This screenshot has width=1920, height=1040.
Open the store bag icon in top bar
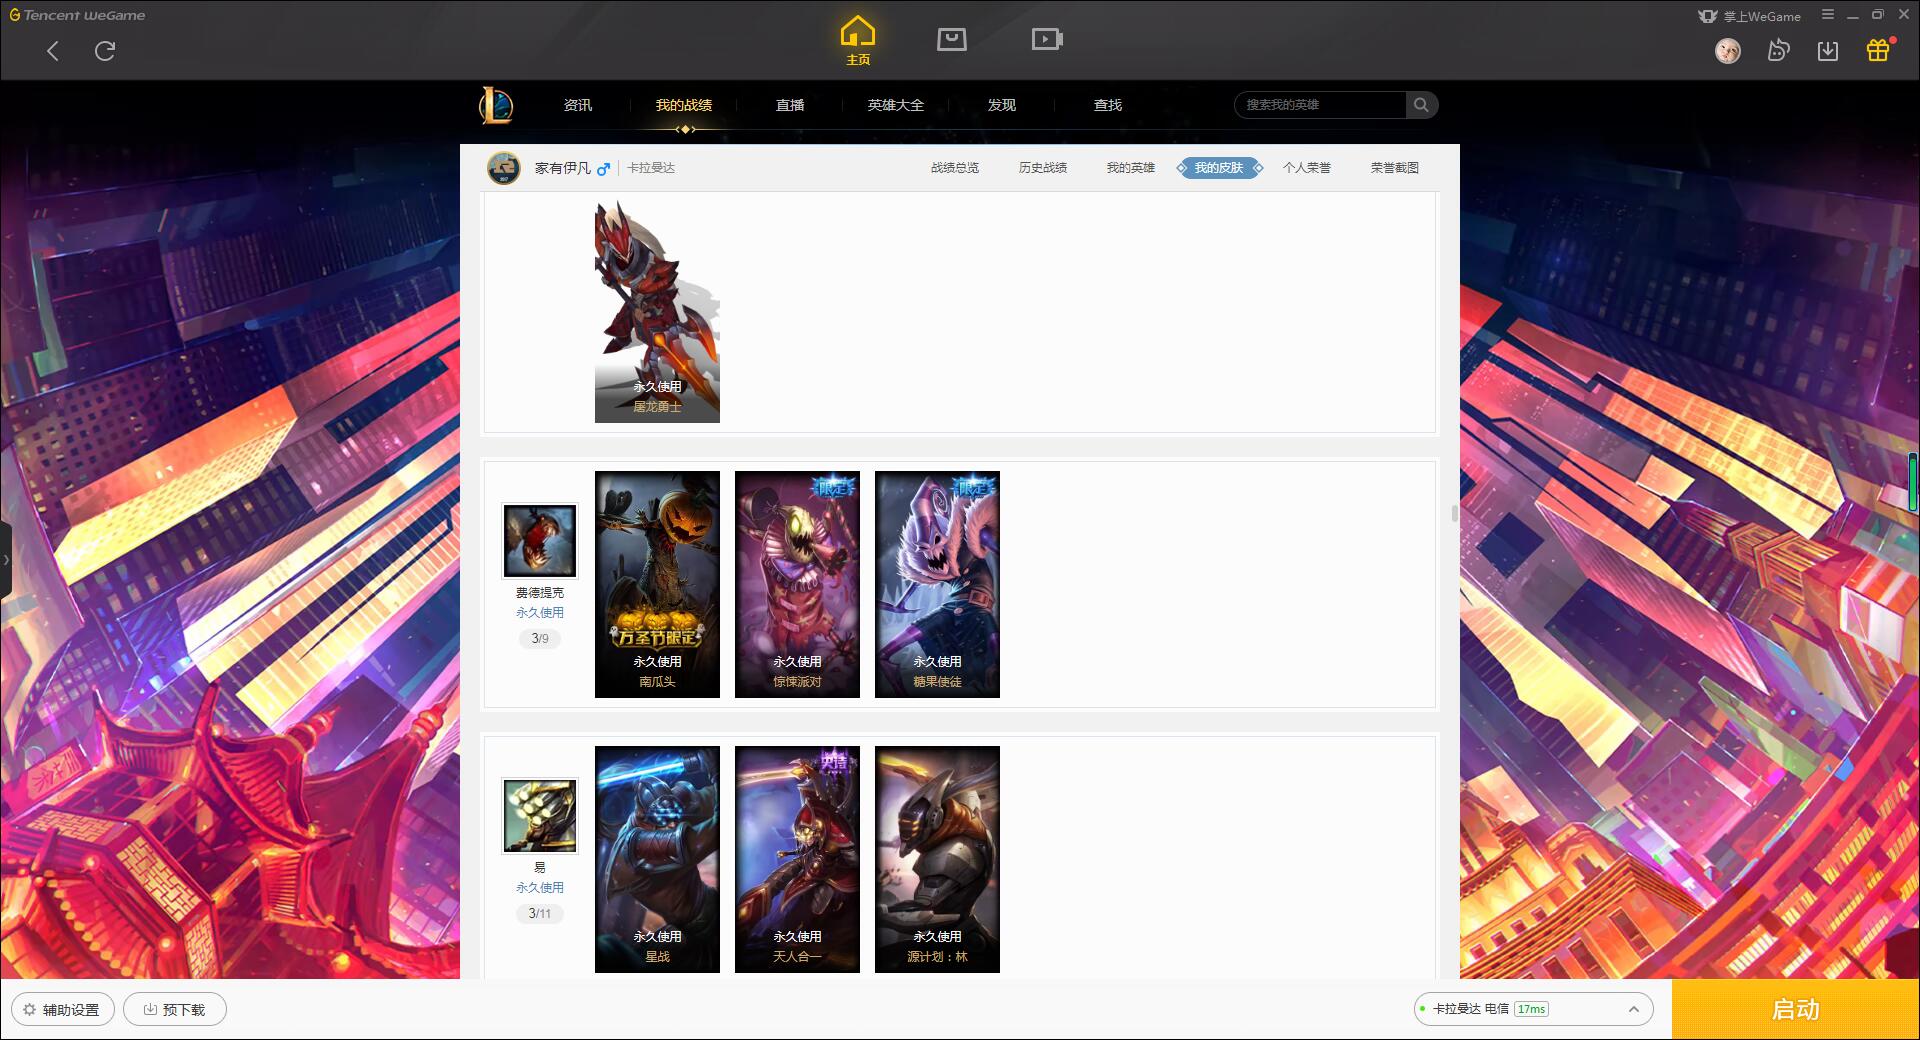point(951,39)
